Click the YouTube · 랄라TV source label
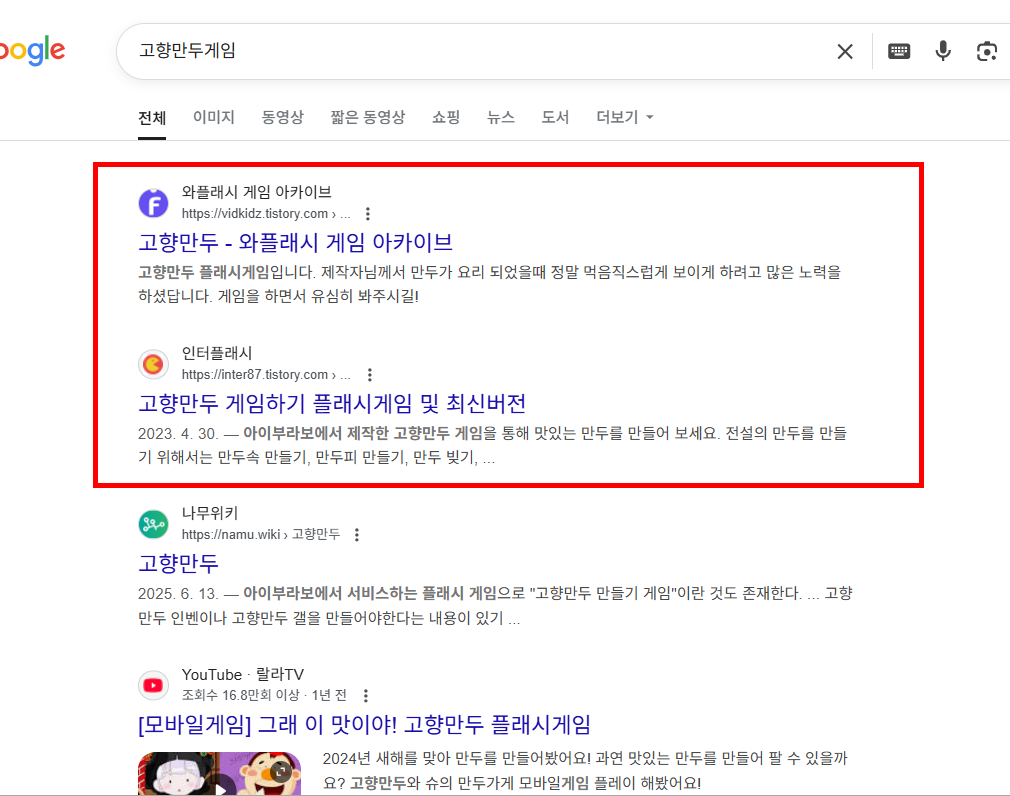This screenshot has width=1010, height=796. tap(242, 674)
